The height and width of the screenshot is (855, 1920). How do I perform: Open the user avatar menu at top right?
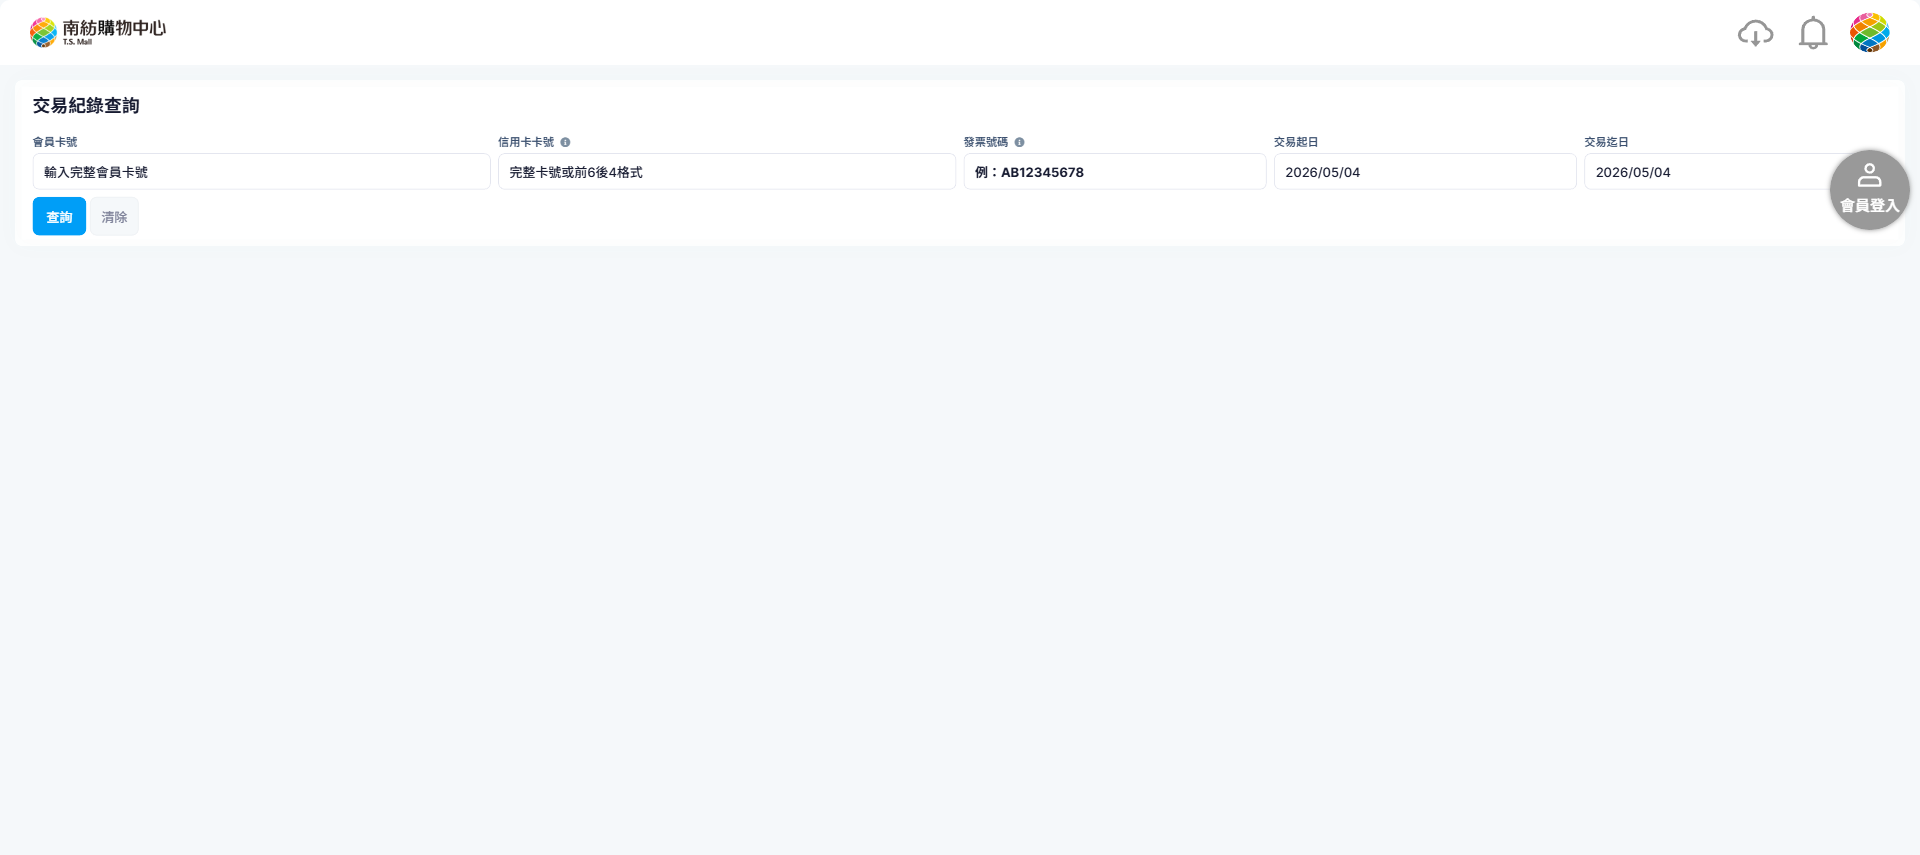(1869, 33)
